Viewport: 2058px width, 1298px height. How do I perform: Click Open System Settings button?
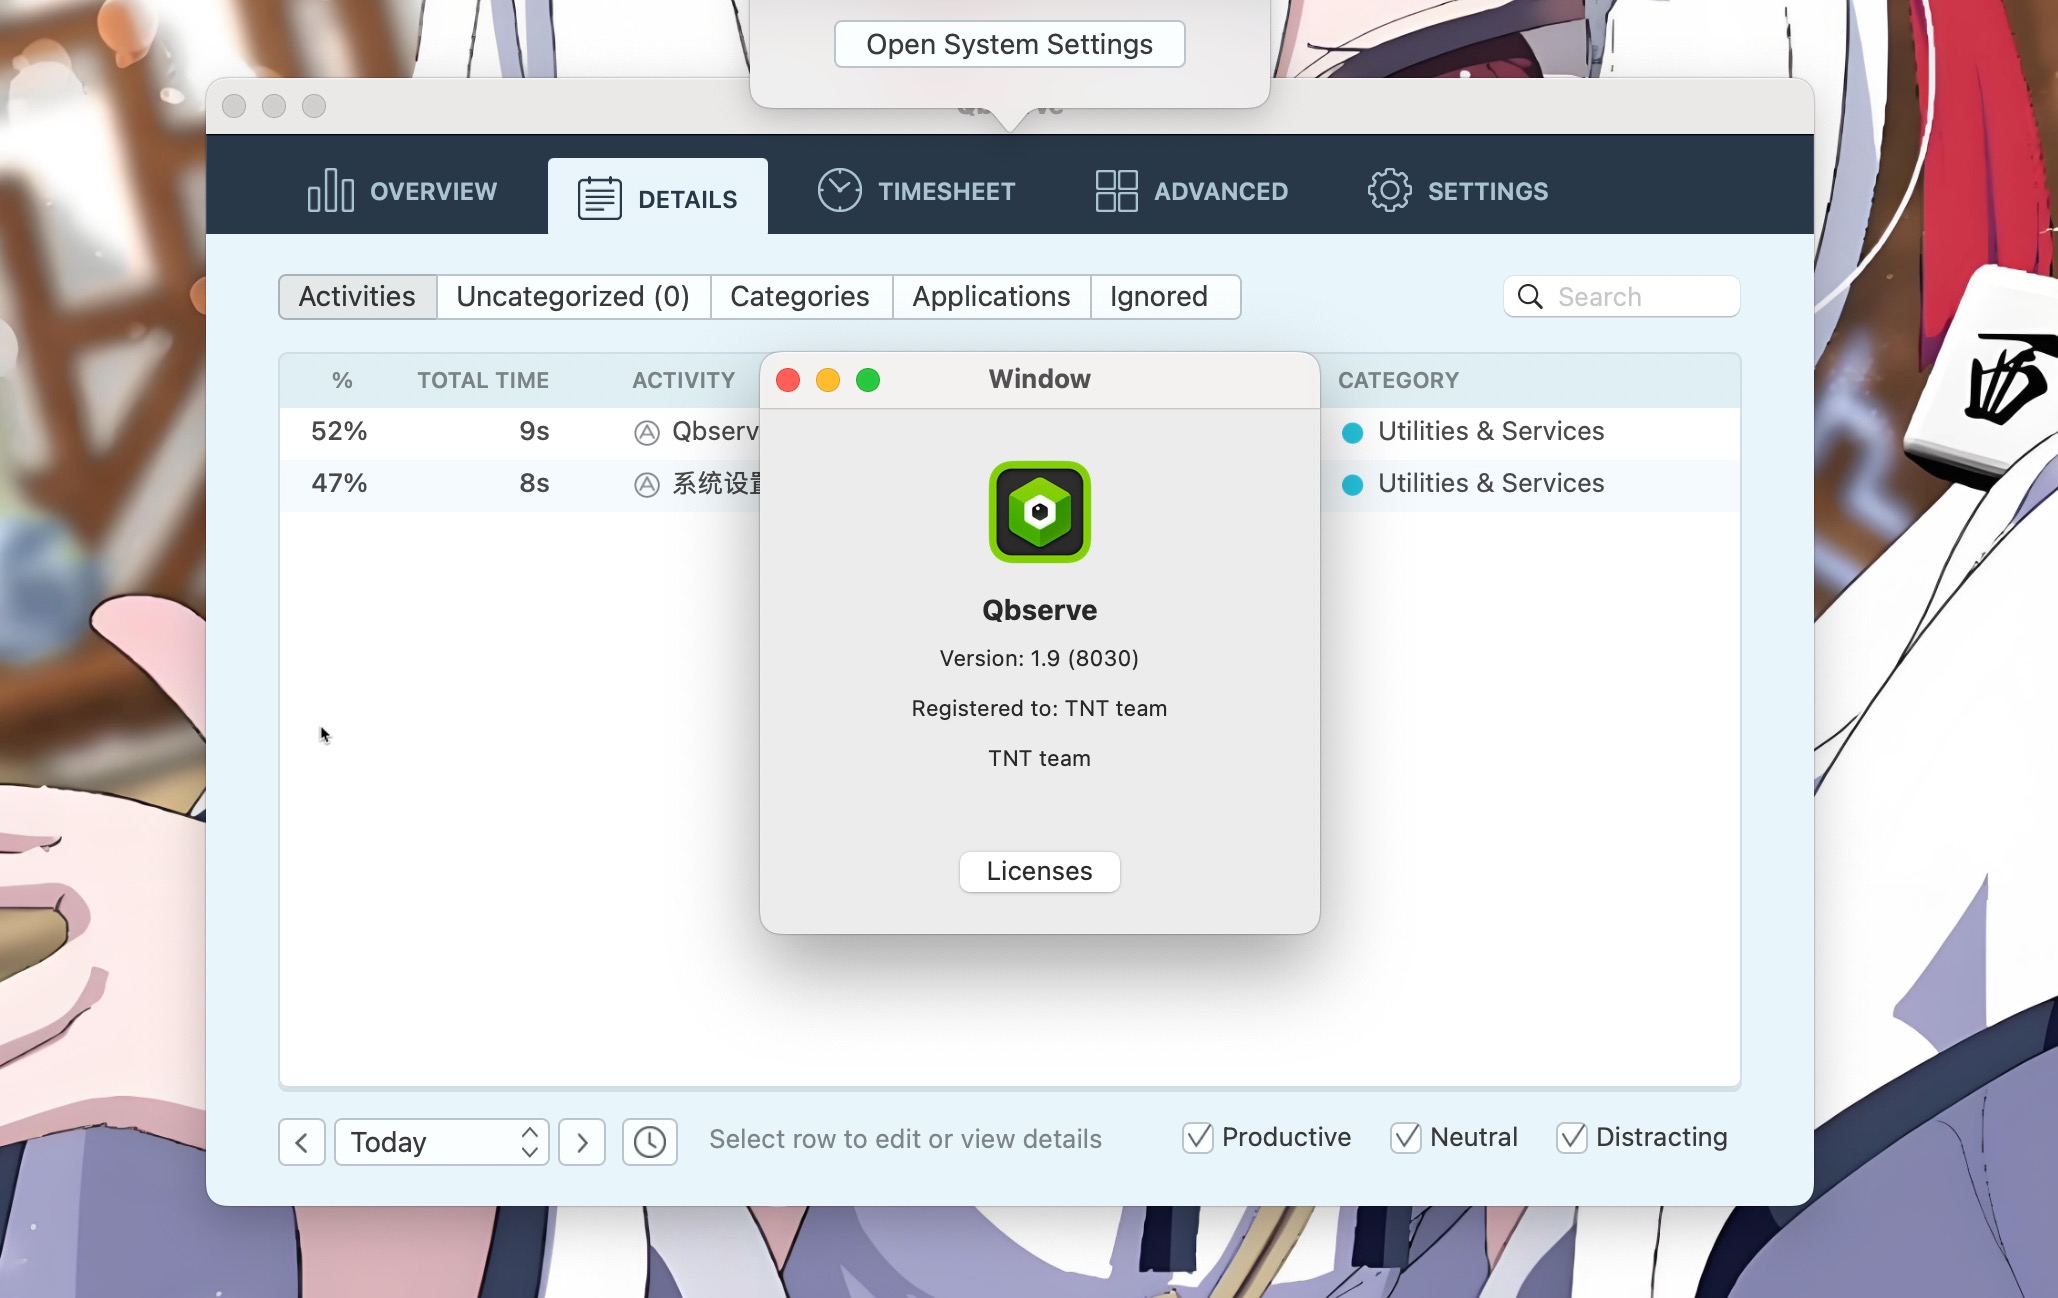click(x=1010, y=45)
